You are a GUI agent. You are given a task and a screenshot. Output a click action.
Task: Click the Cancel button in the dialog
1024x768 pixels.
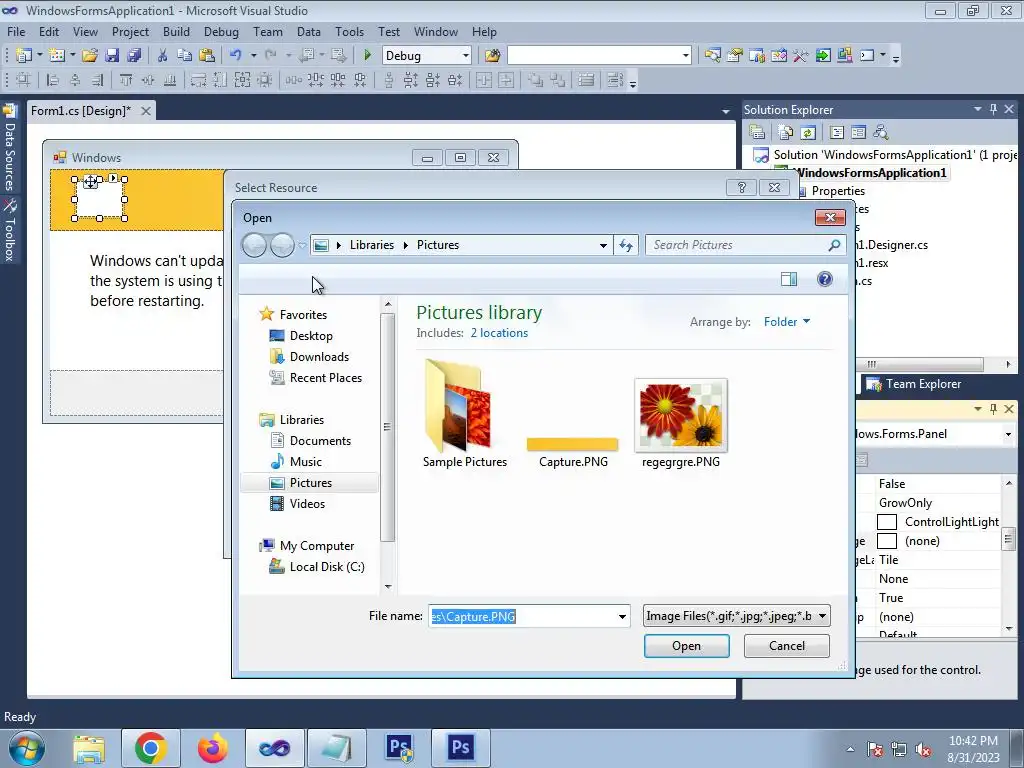[x=786, y=646]
